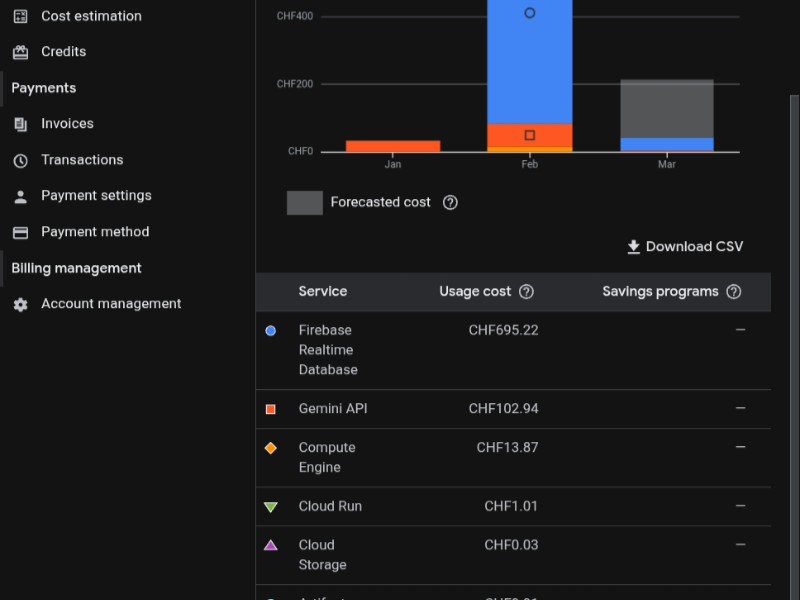Click the Payment settings person icon
The image size is (800, 600).
[20, 196]
